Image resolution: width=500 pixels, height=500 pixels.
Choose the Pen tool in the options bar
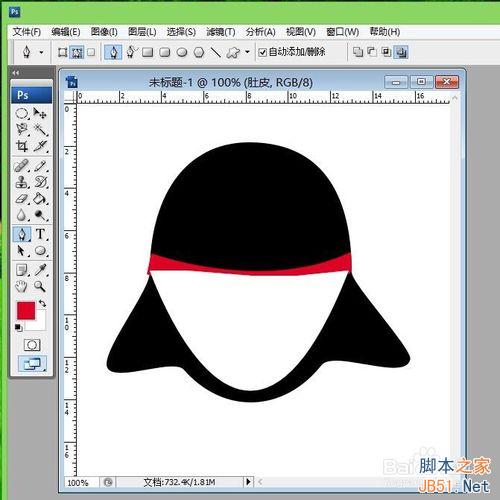click(113, 52)
